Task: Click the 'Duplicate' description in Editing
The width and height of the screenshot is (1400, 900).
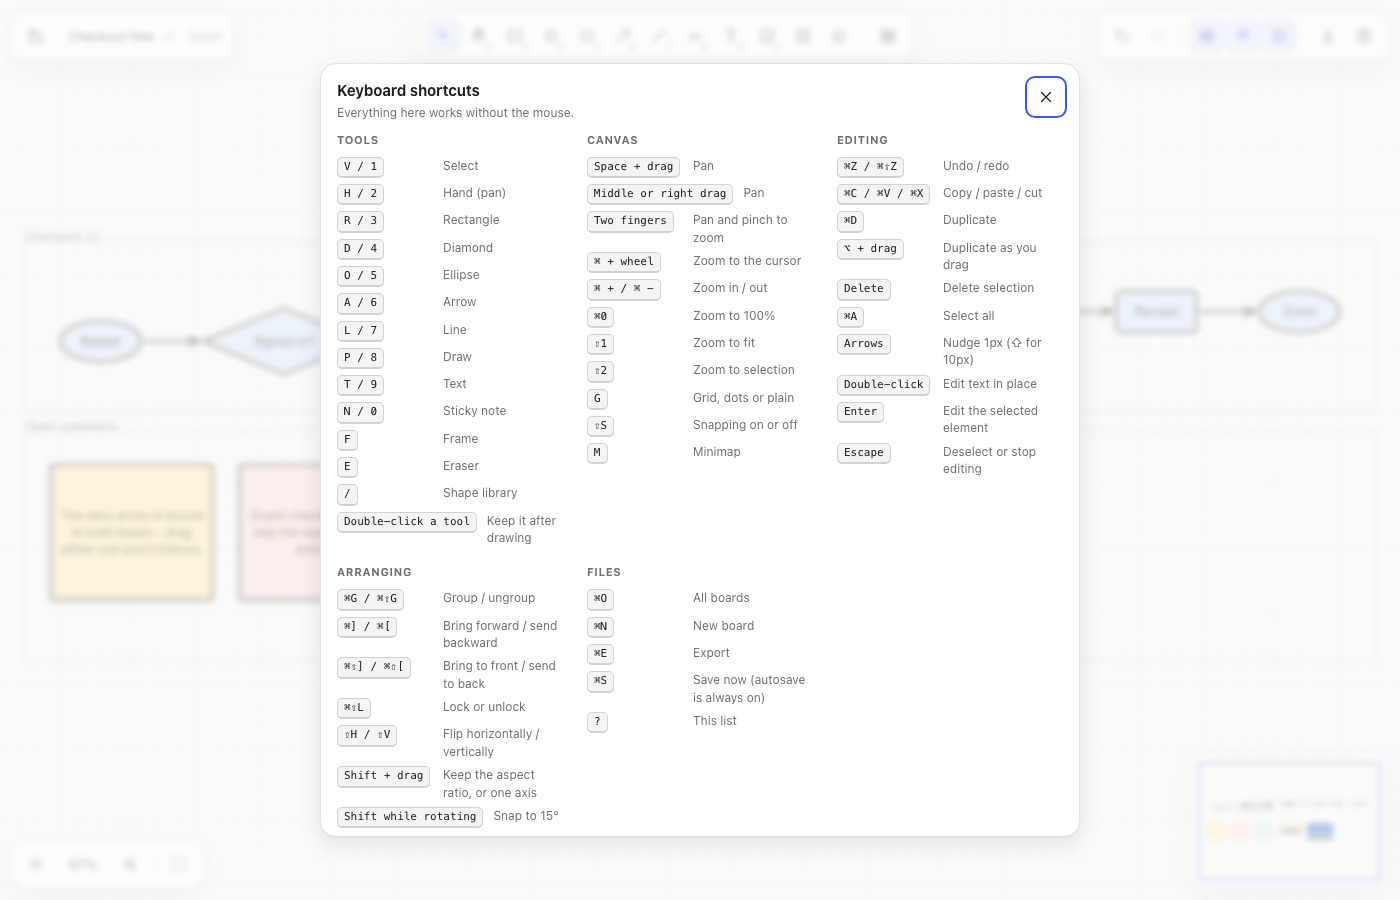Action: click(970, 220)
